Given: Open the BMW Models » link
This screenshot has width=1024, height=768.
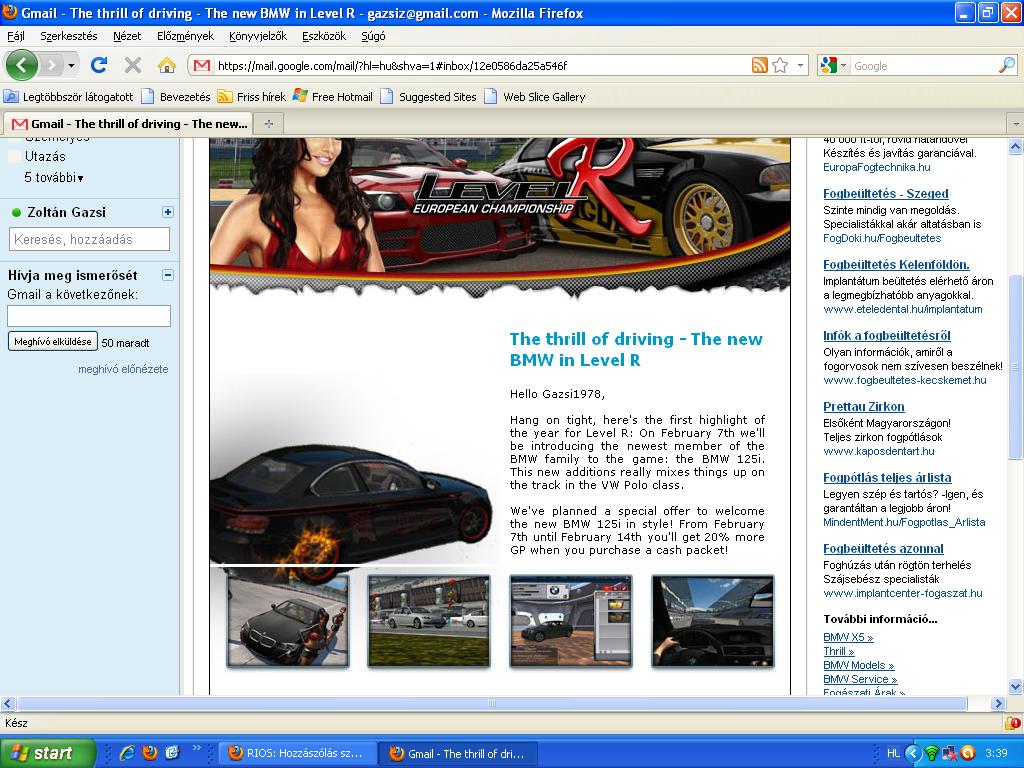Looking at the screenshot, I should (858, 665).
